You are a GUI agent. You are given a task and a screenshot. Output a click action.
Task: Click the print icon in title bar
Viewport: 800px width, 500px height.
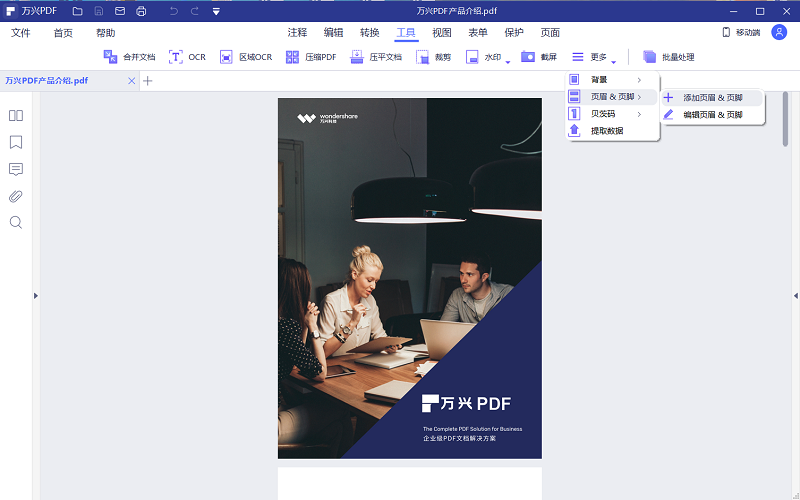[x=141, y=11]
